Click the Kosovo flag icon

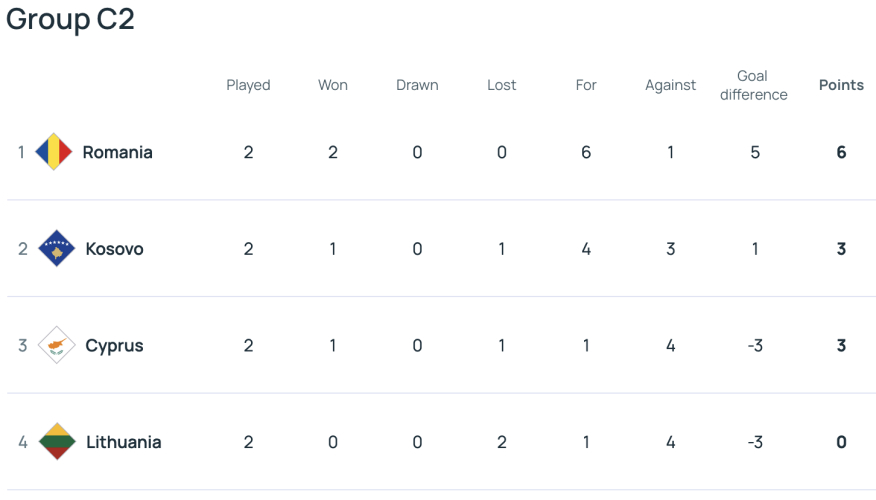pyautogui.click(x=56, y=249)
